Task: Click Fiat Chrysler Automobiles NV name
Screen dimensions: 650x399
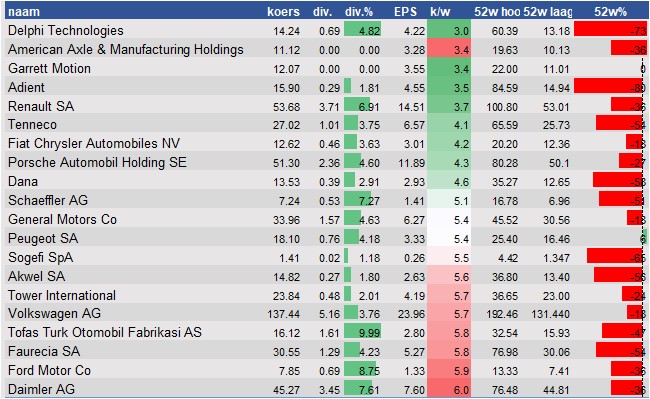Action: click(94, 144)
